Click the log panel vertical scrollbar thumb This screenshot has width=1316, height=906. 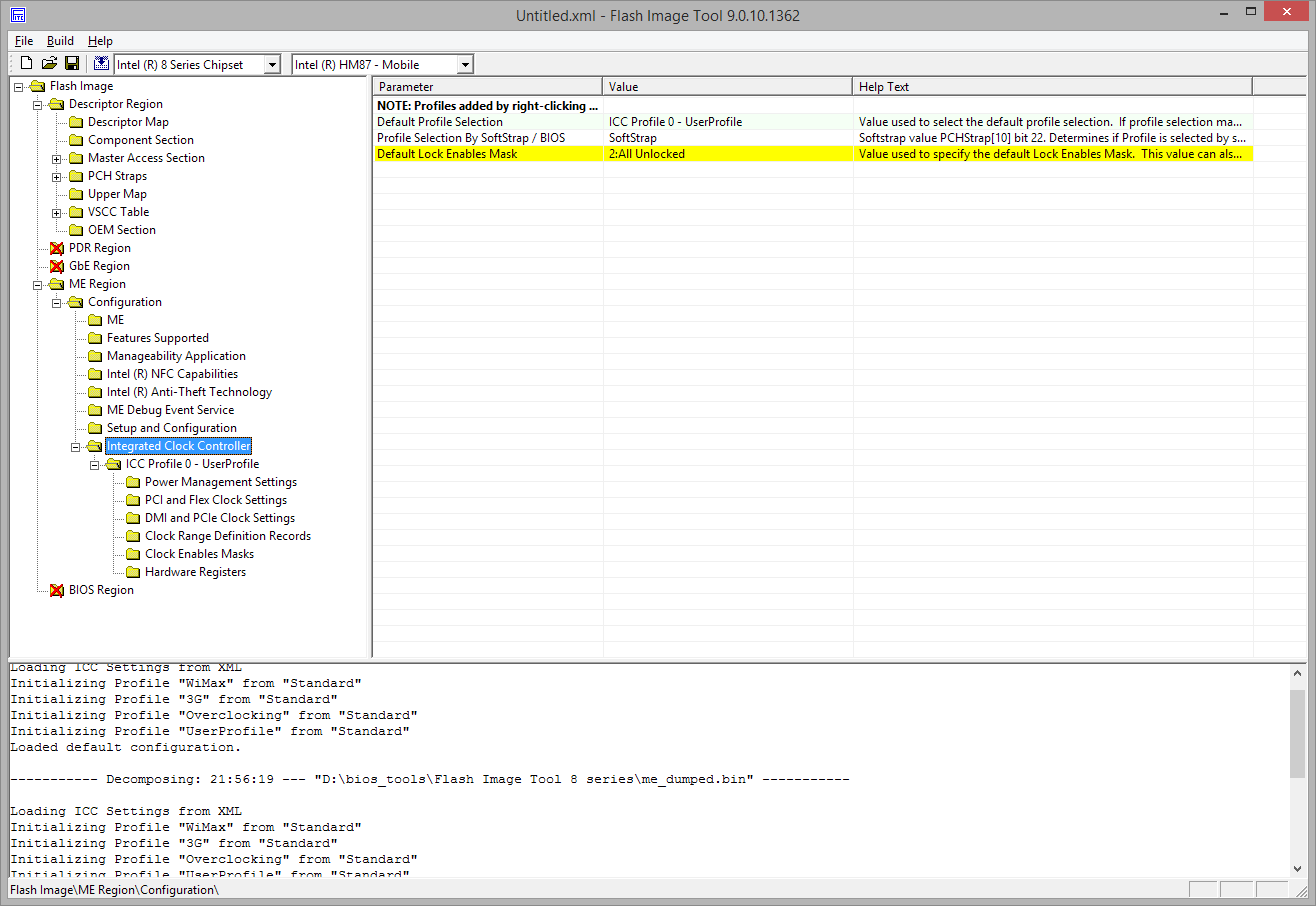(1297, 733)
